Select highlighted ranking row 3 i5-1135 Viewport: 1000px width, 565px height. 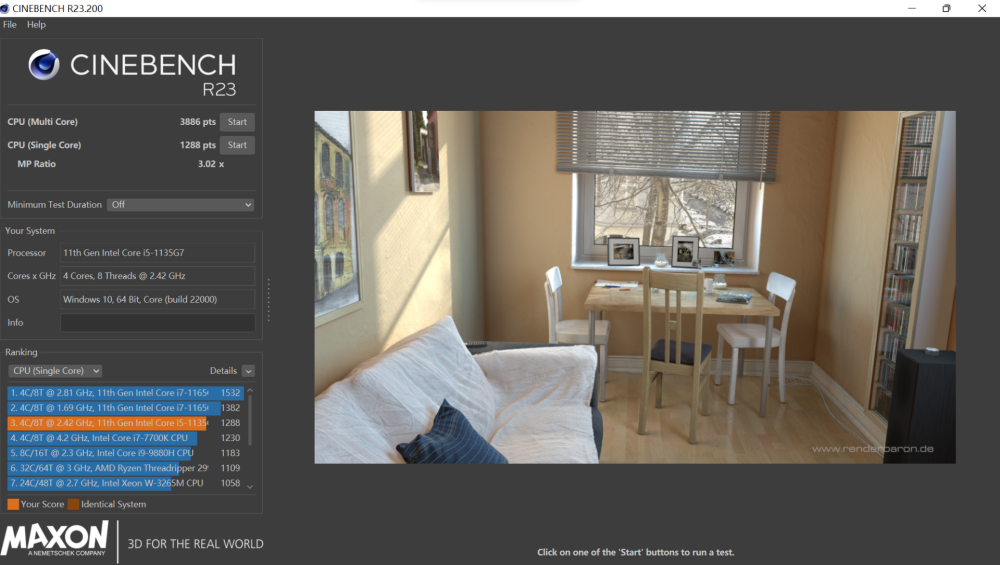[126, 423]
